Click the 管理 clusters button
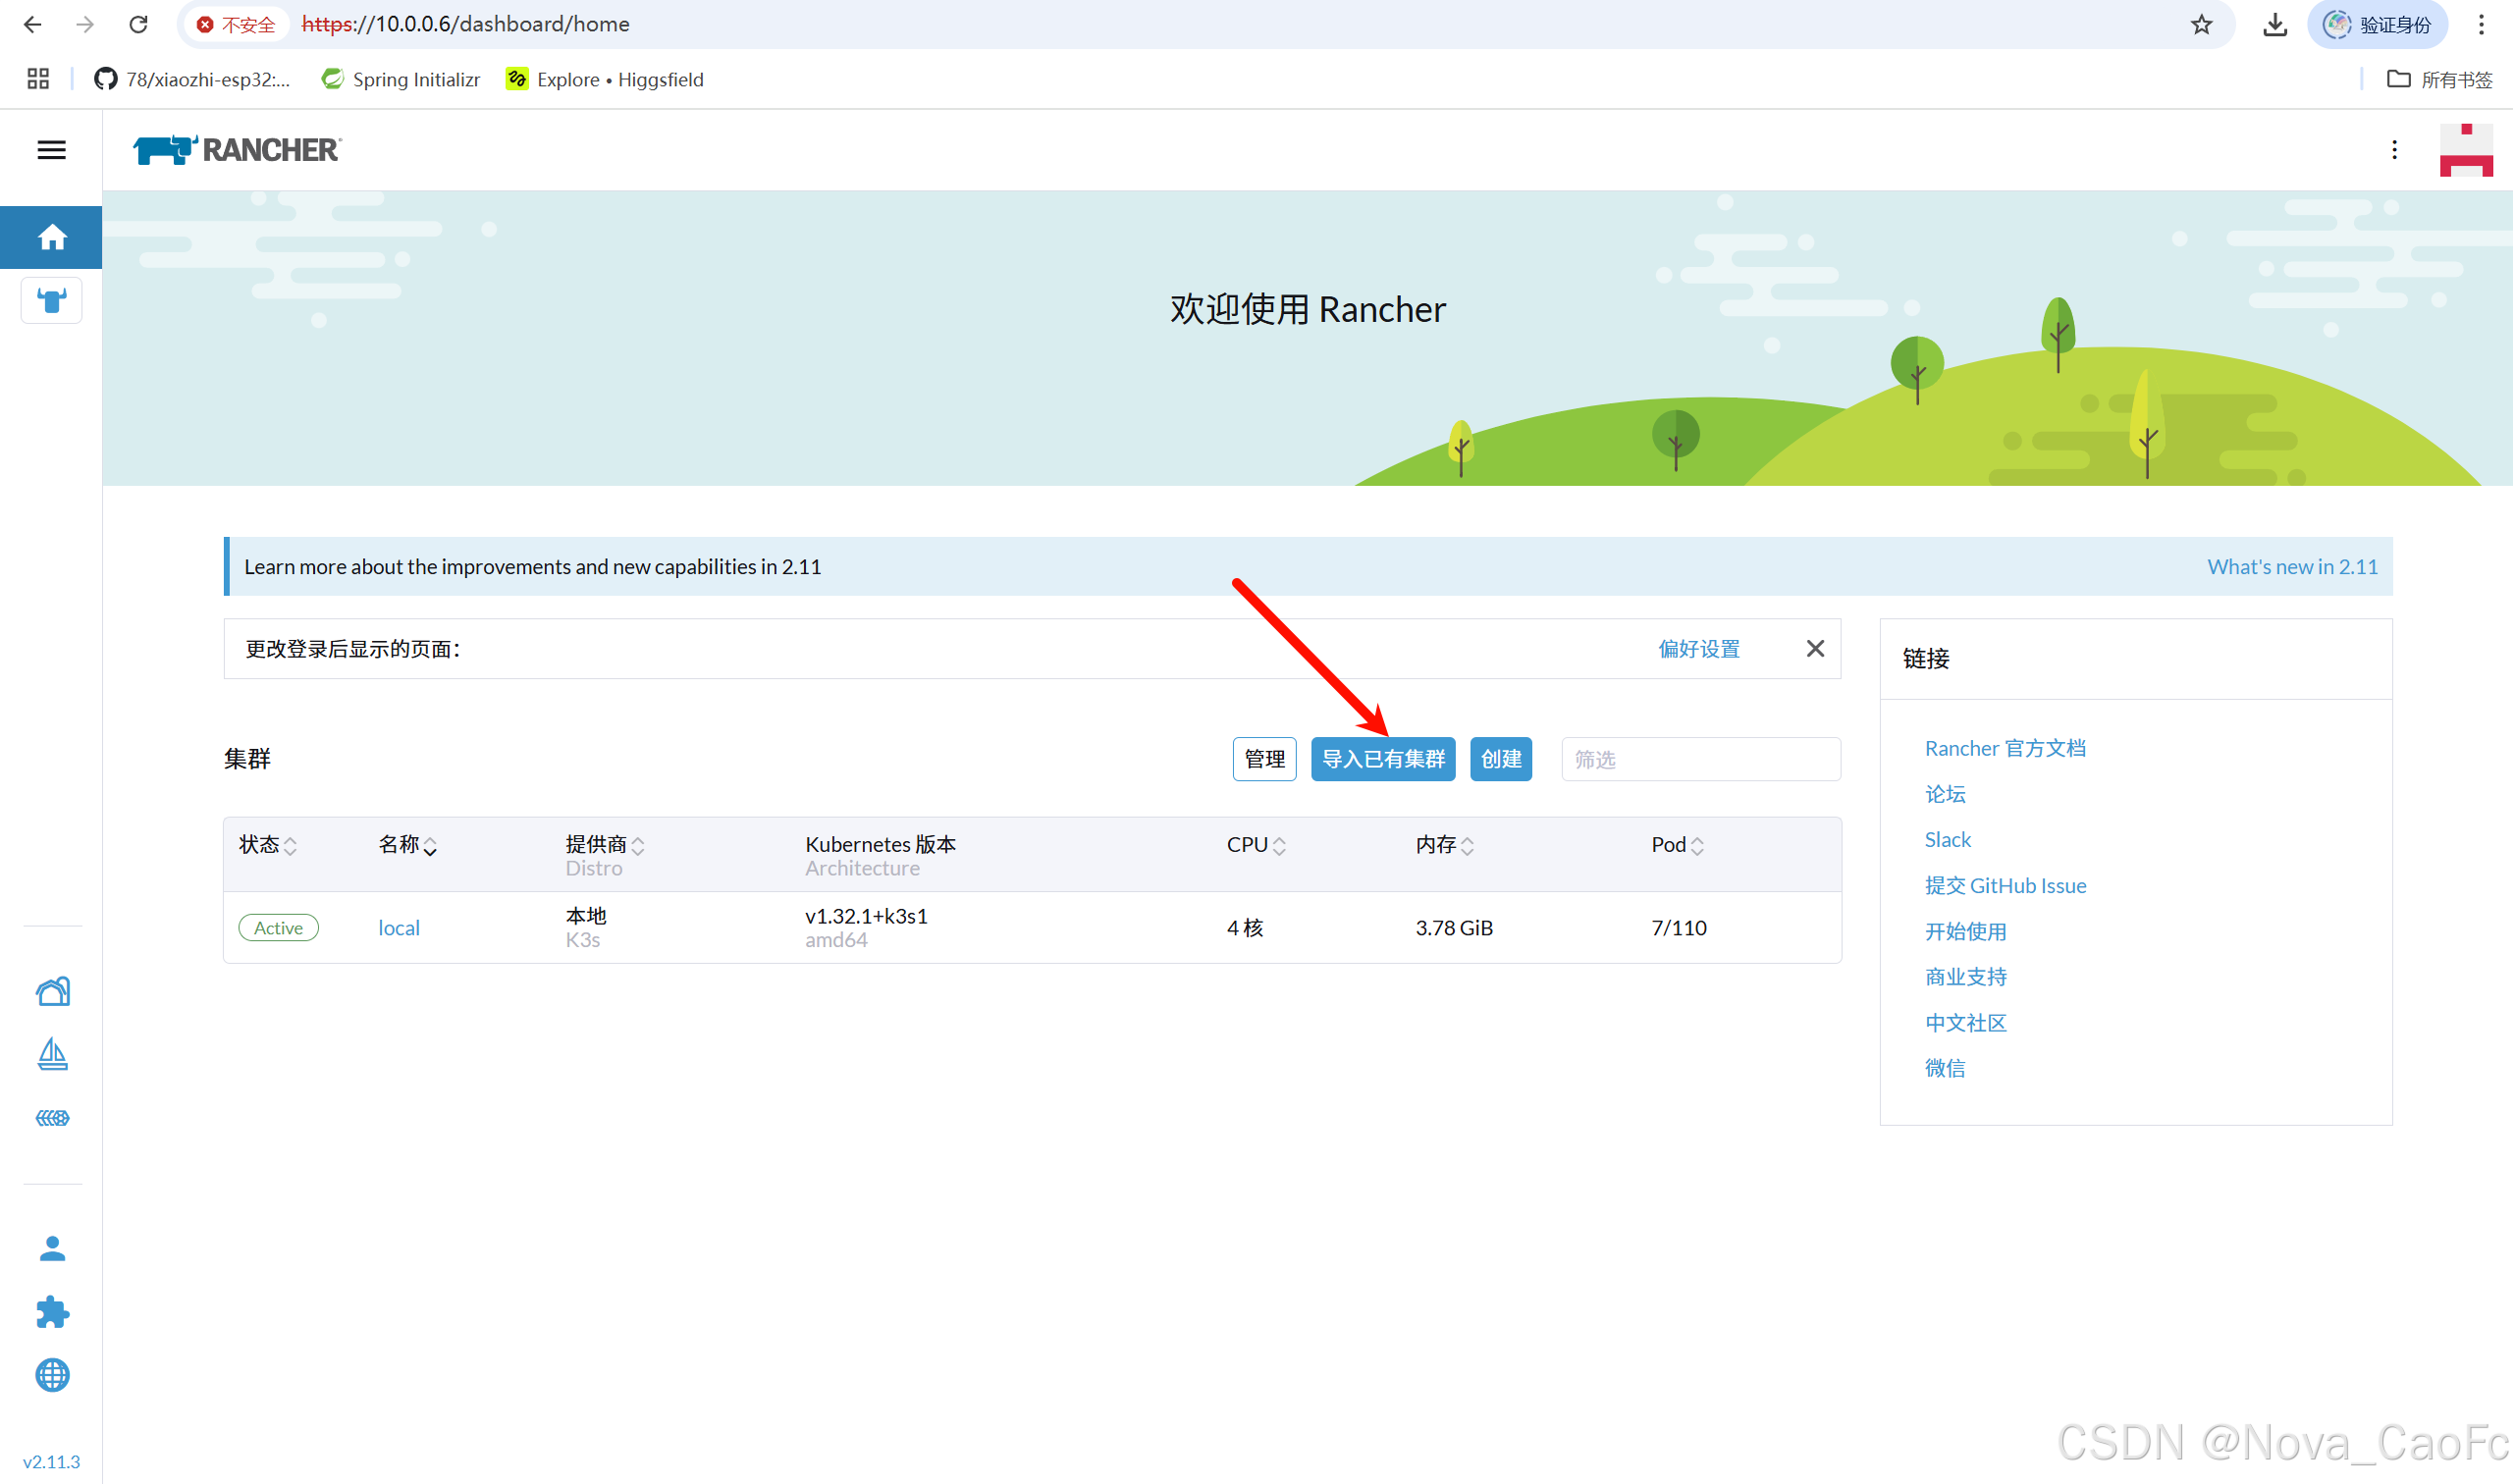This screenshot has height=1484, width=2513. pyautogui.click(x=1264, y=759)
